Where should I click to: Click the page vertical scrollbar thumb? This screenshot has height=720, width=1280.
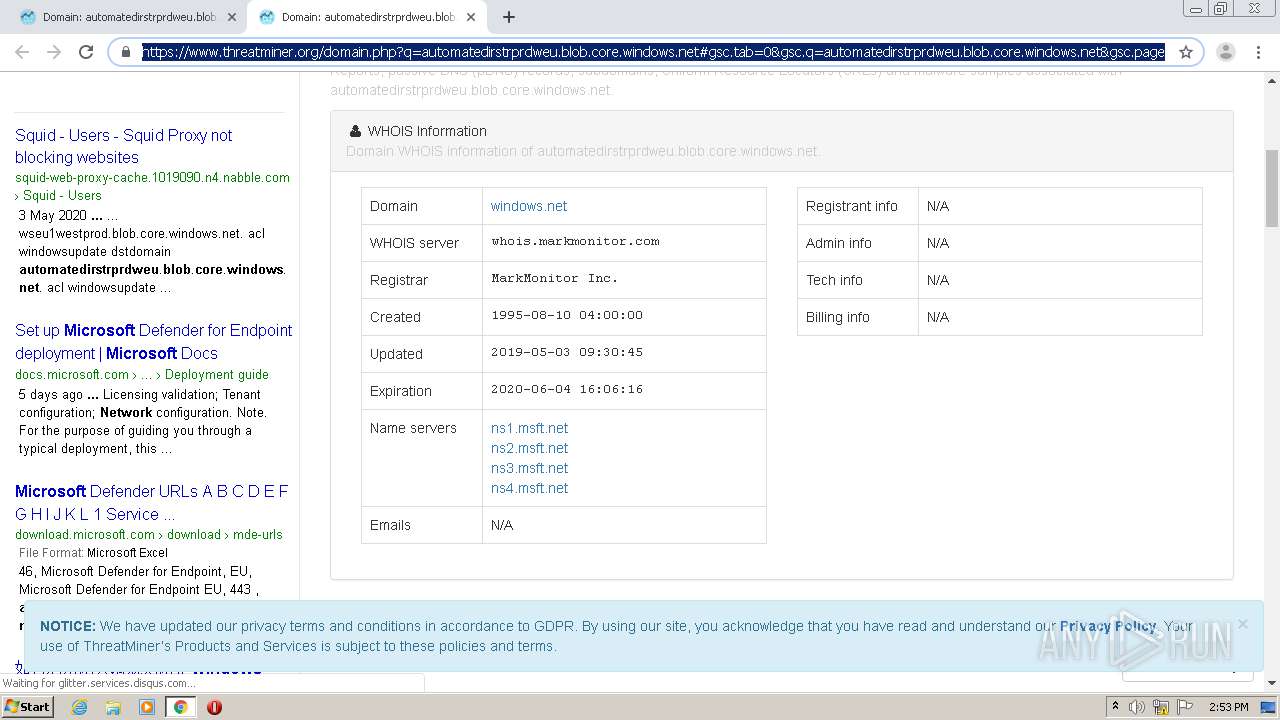click(1272, 188)
